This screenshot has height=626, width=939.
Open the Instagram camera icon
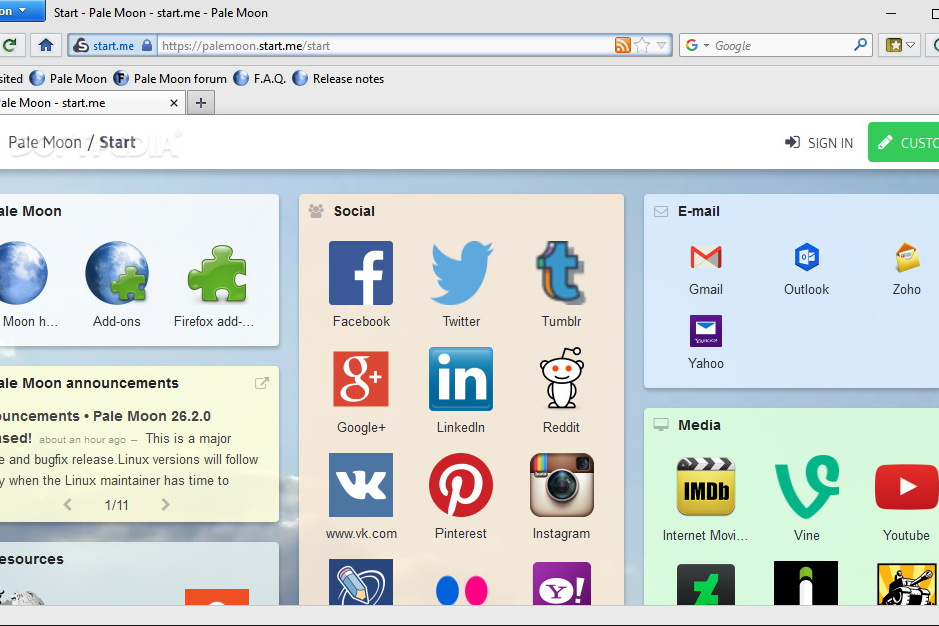pyautogui.click(x=561, y=485)
